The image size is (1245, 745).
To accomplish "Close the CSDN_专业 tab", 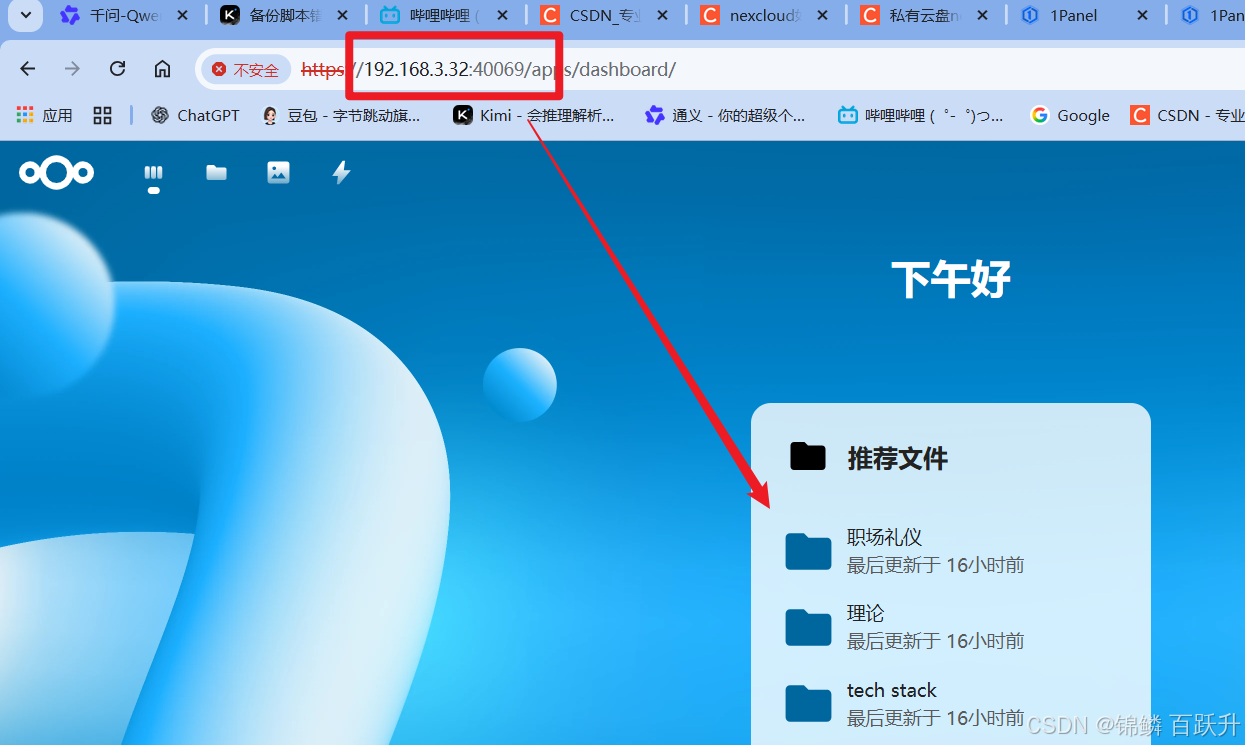I will pos(662,16).
